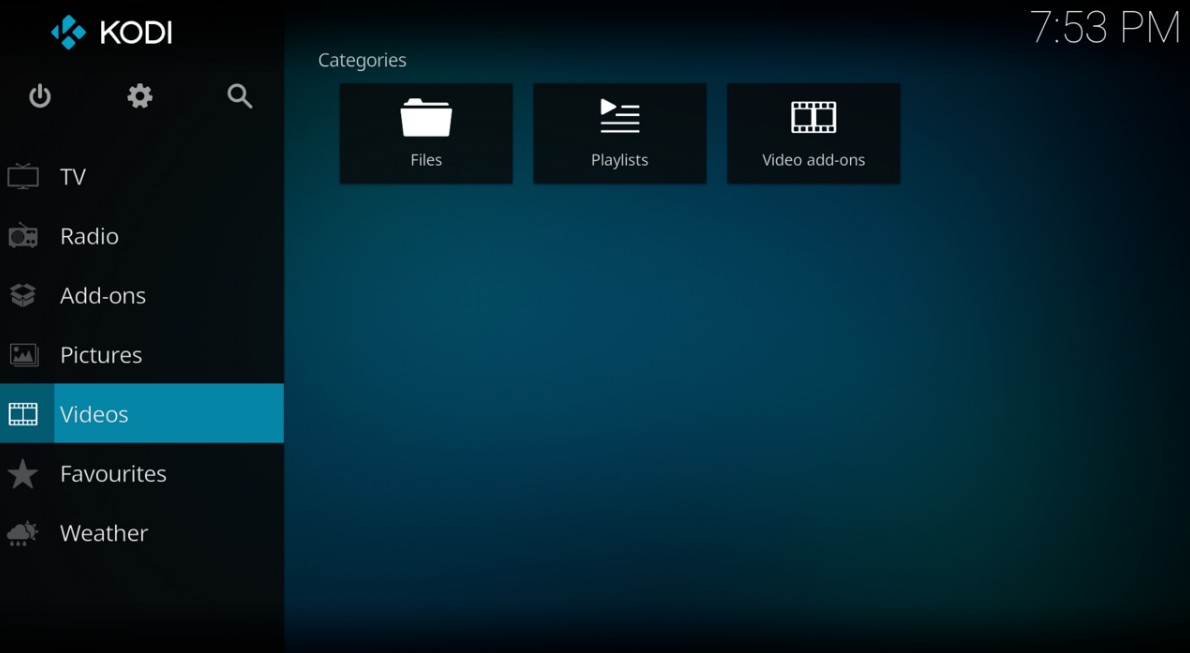Open the Favourites star icon
Screen dimensions: 1190x653
click(x=24, y=473)
